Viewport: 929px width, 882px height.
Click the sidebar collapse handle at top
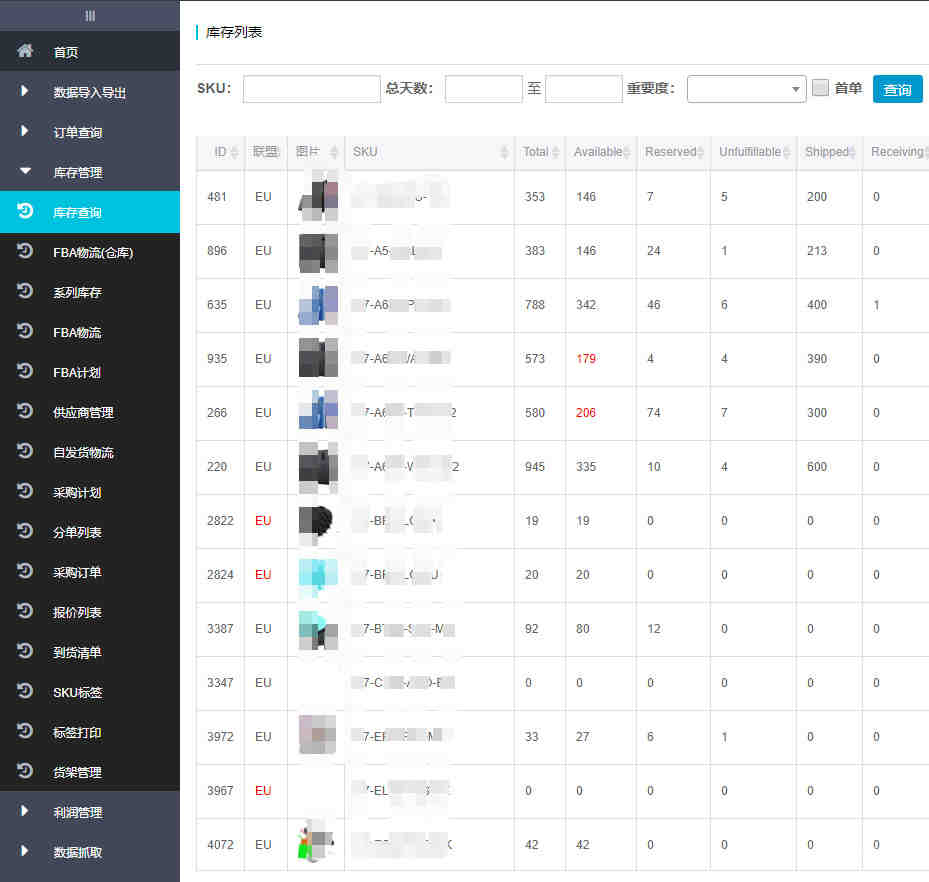pyautogui.click(x=90, y=15)
